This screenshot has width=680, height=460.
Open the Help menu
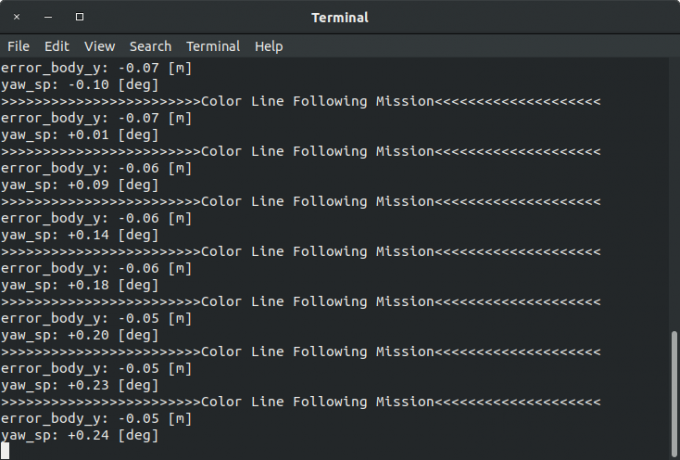click(268, 46)
